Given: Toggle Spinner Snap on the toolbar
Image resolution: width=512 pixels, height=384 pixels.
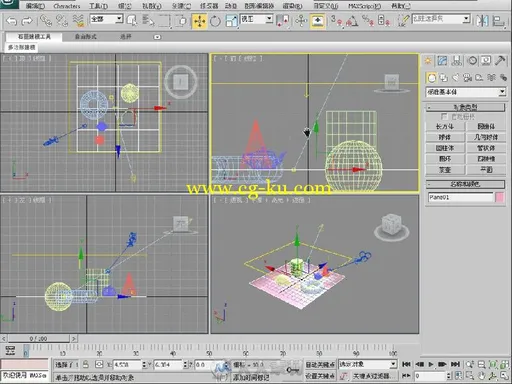Looking at the screenshot, I should (x=384, y=21).
